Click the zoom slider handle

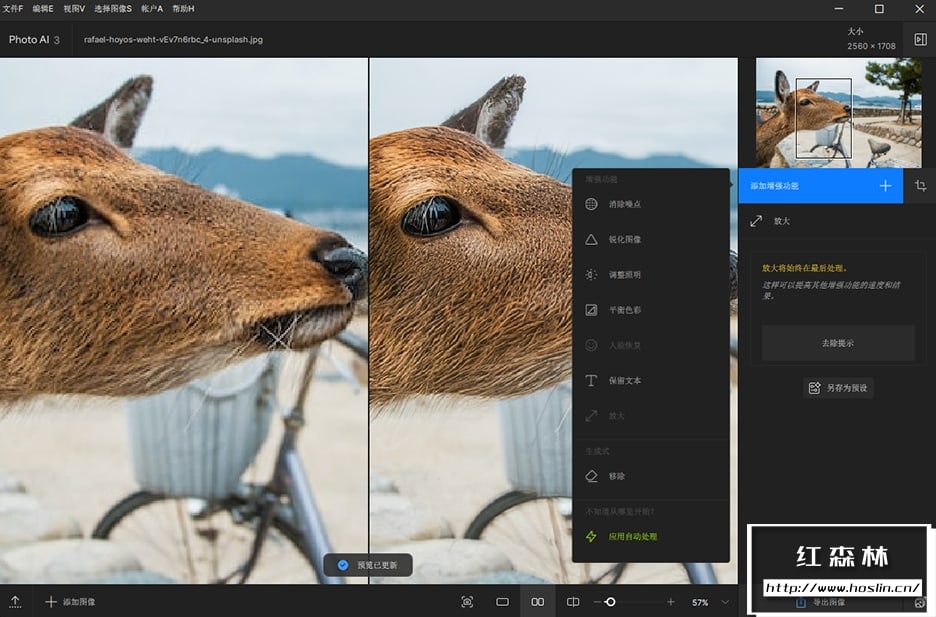click(x=610, y=602)
